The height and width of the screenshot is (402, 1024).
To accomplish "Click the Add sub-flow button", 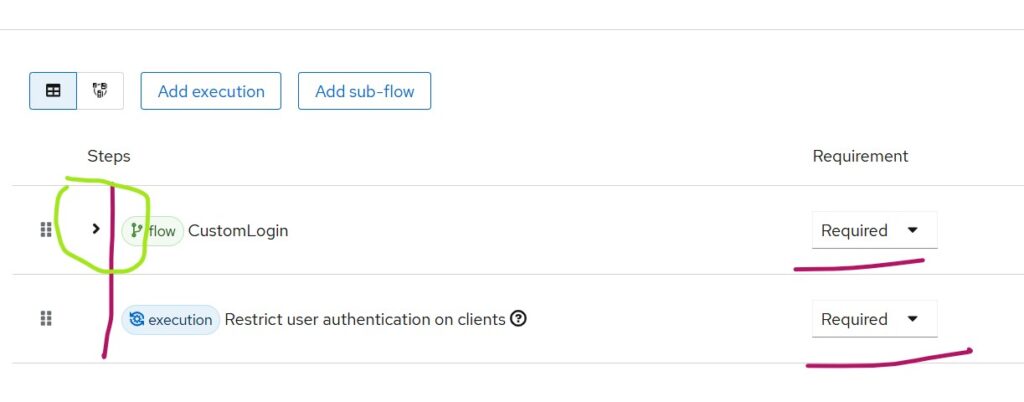I will click(x=364, y=91).
